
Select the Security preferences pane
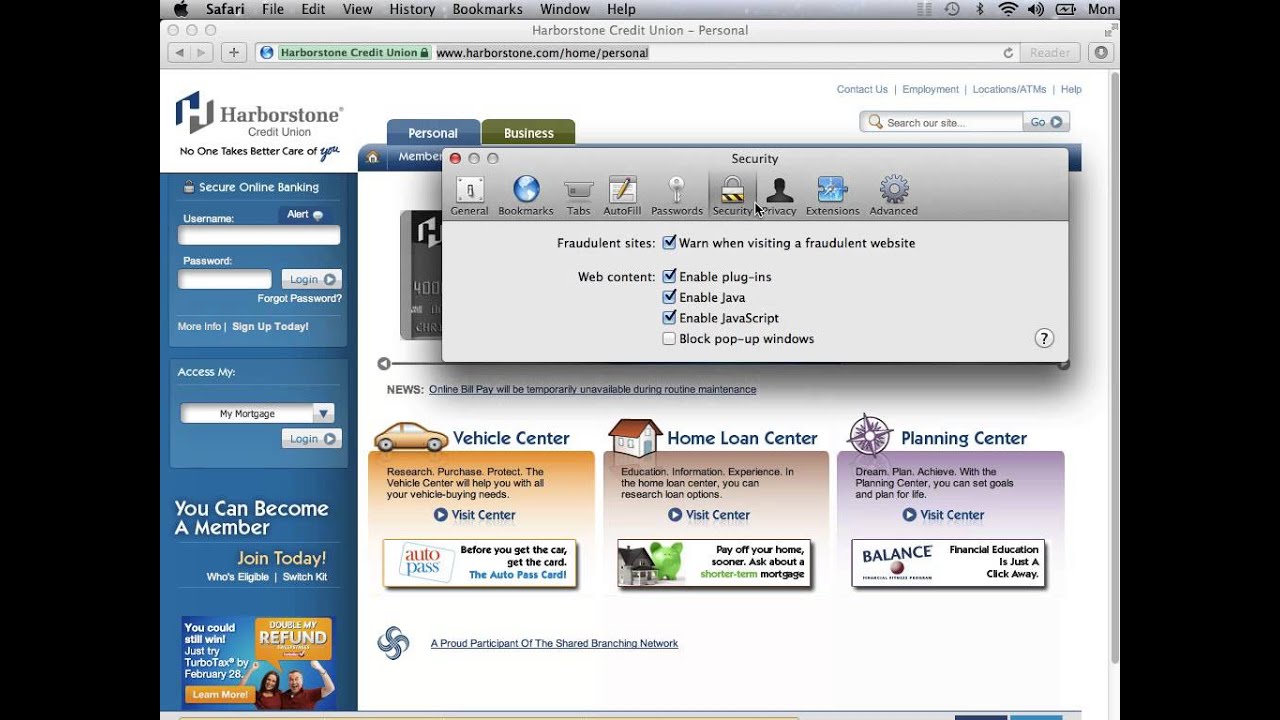coord(732,195)
